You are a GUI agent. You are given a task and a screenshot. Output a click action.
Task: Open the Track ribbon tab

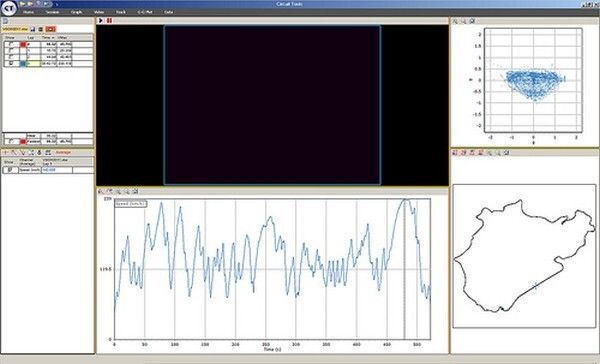click(121, 12)
